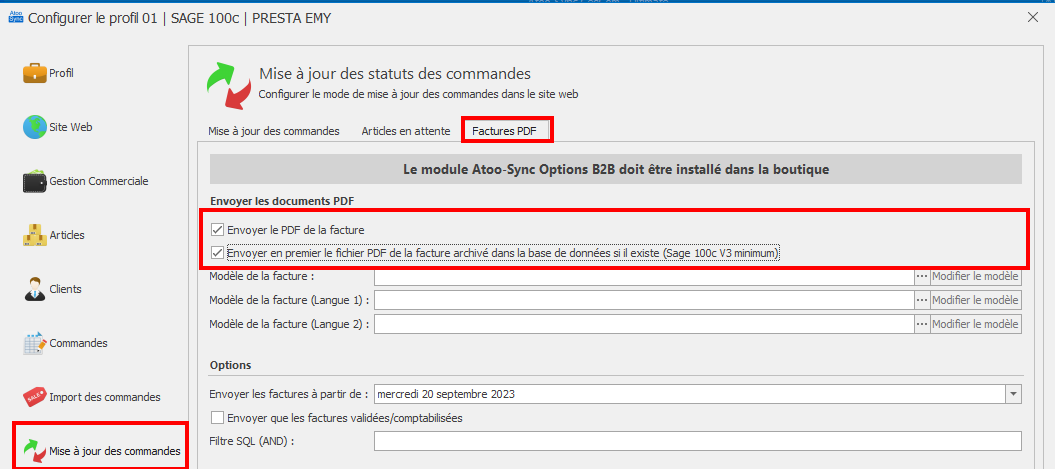Image resolution: width=1055 pixels, height=469 pixels.
Task: Select the Factures PDF tab
Action: tap(505, 131)
